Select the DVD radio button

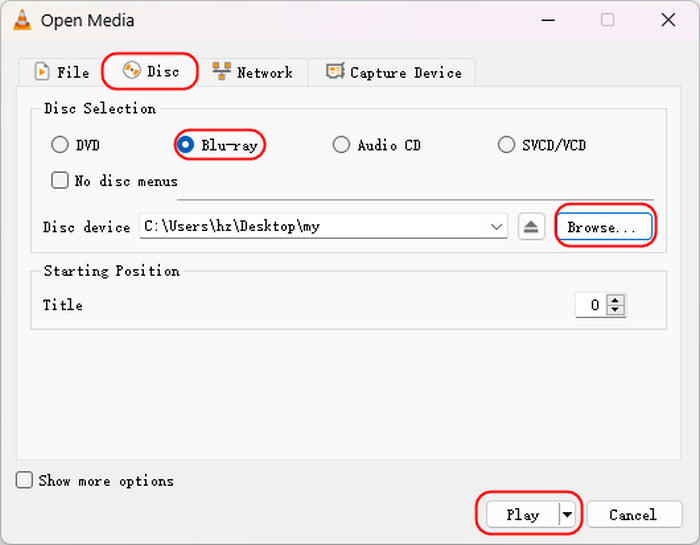pyautogui.click(x=60, y=145)
